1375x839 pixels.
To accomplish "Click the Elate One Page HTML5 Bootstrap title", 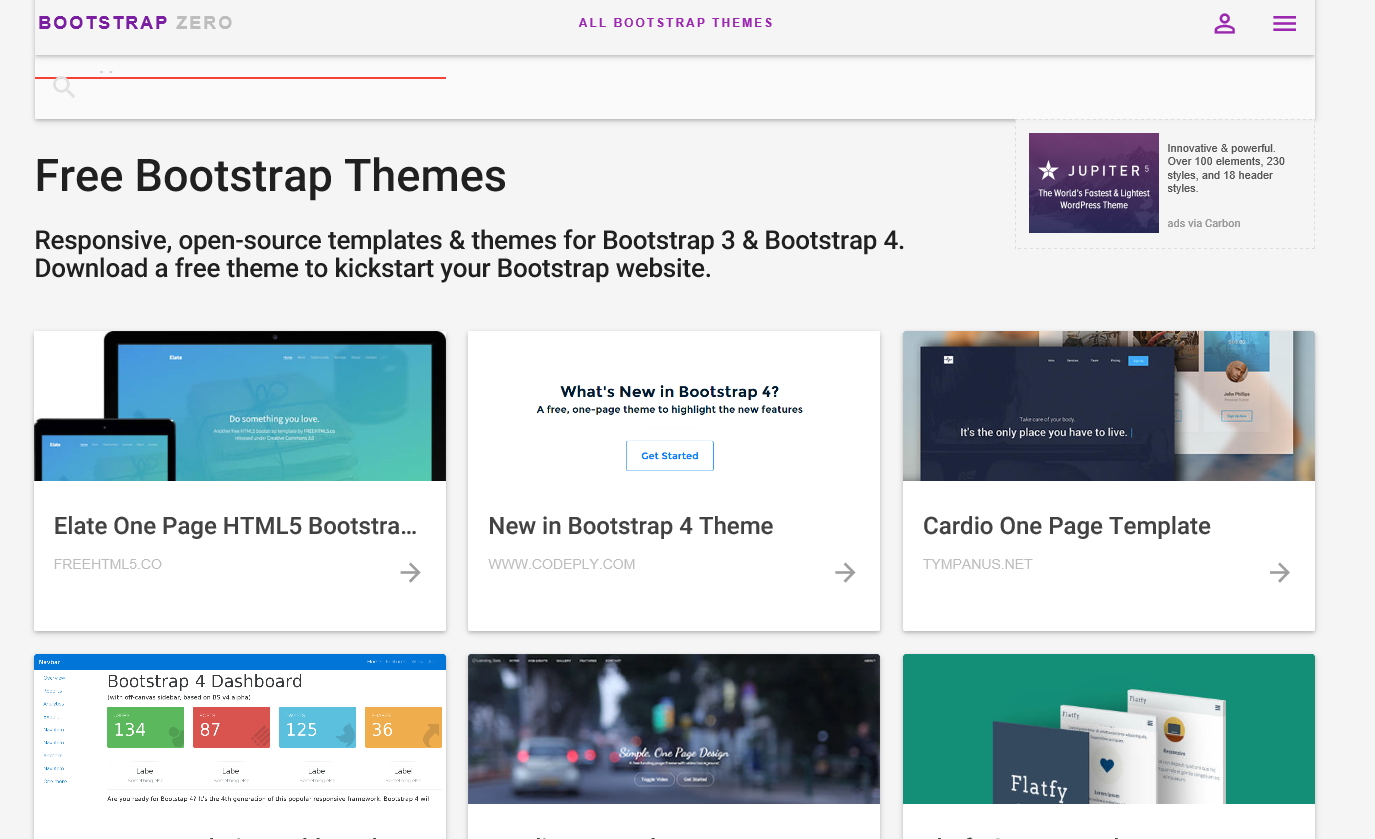I will pos(236,526).
